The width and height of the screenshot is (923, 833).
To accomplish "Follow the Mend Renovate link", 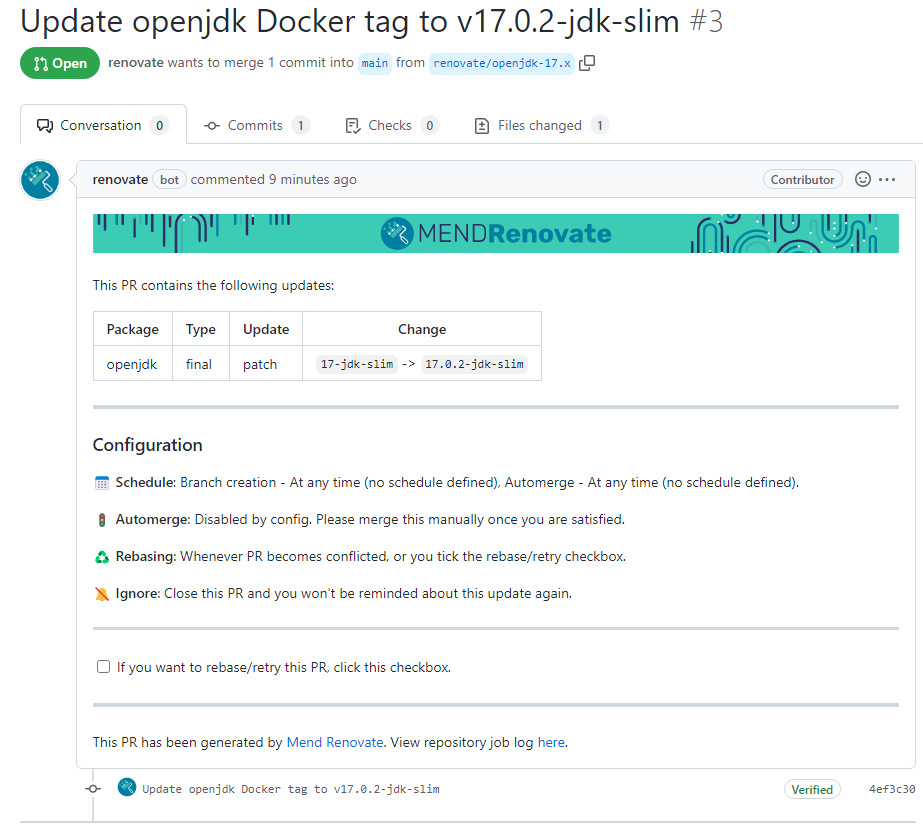I will tap(335, 742).
